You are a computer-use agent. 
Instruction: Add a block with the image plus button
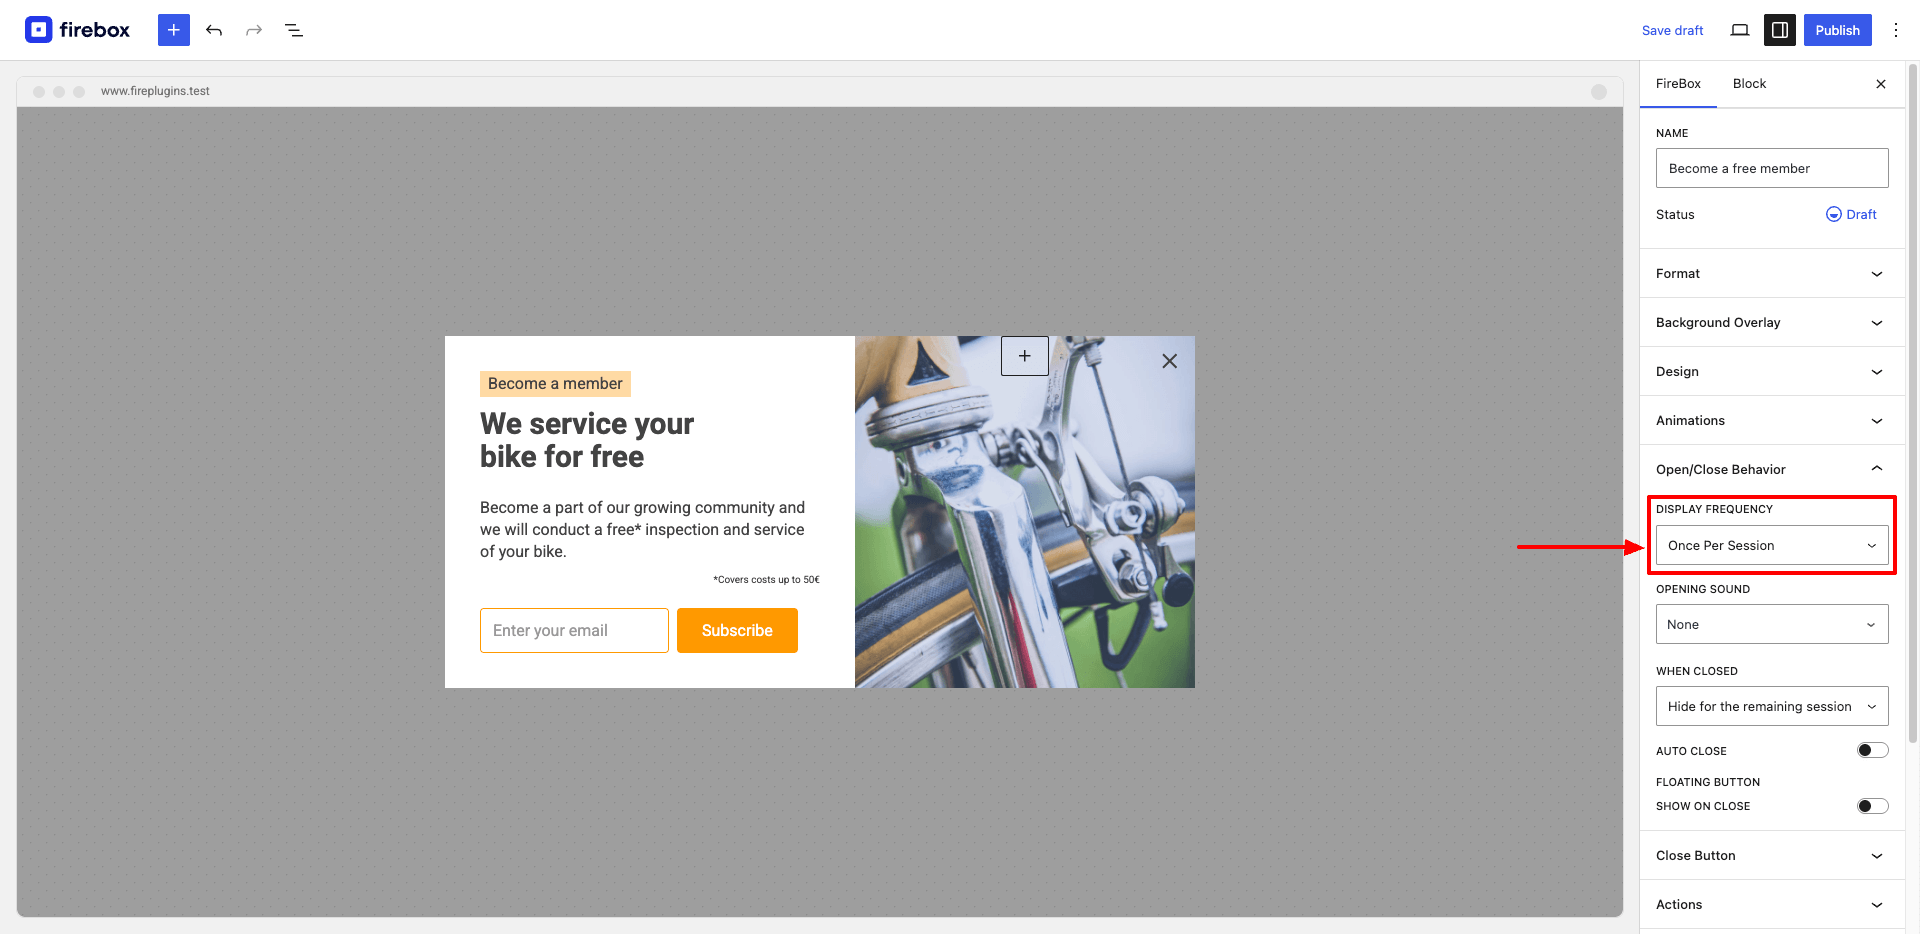pos(1025,356)
